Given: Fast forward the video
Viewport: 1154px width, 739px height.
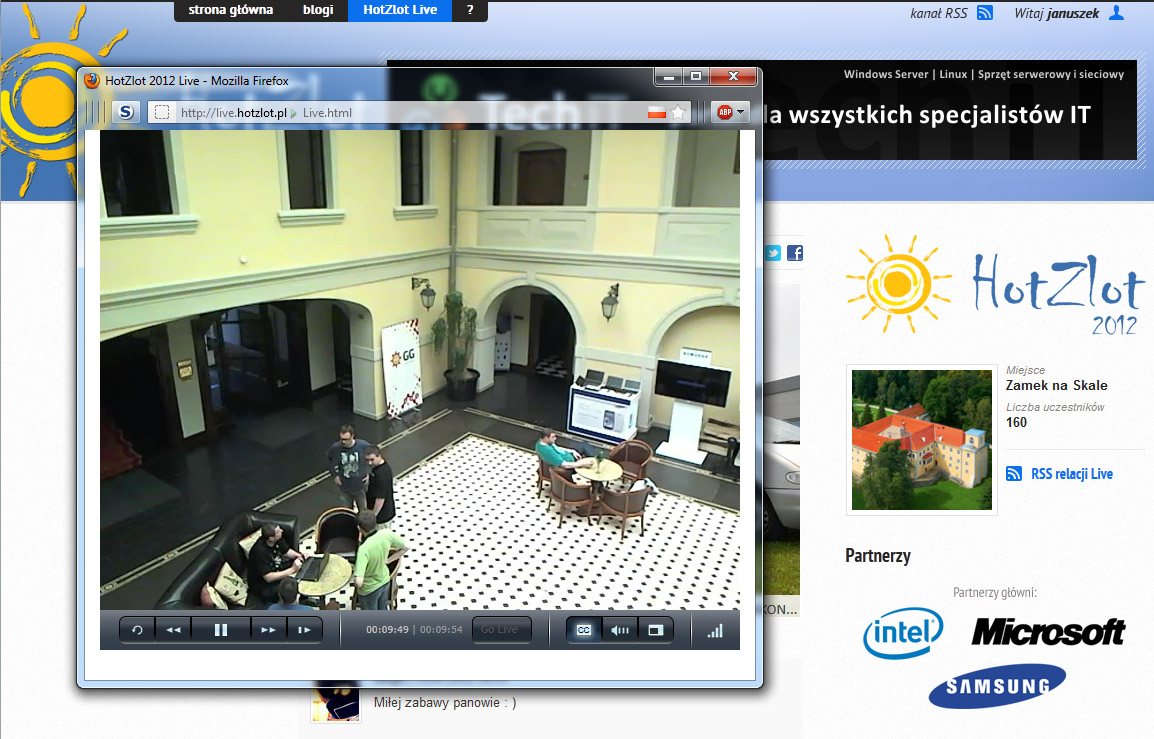Looking at the screenshot, I should click(x=269, y=630).
